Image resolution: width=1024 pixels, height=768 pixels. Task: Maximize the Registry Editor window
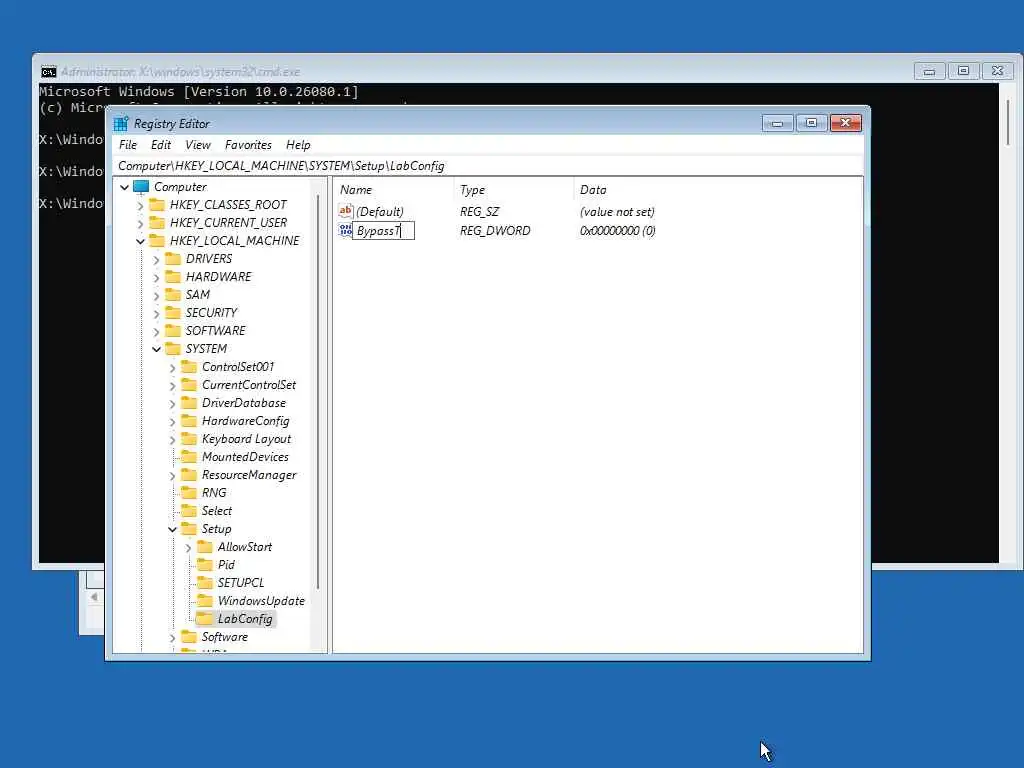pyautogui.click(x=811, y=123)
